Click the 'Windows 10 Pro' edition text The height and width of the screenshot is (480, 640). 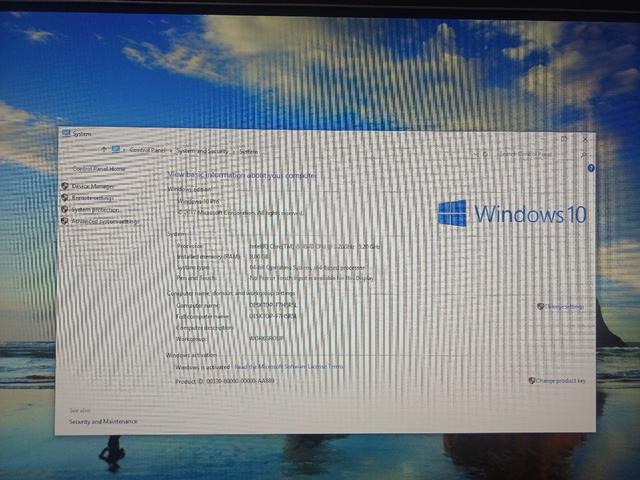pos(199,201)
